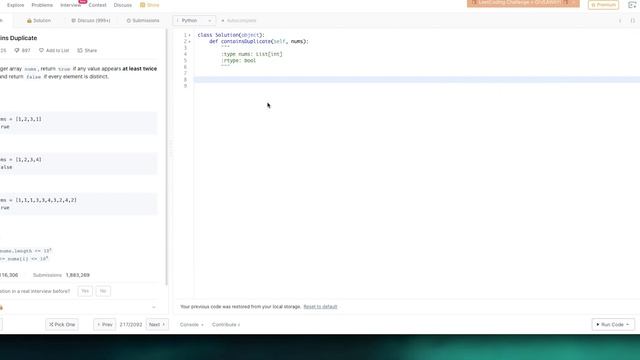Click the 'type nums: List[int]' line
This screenshot has width=640, height=360.
(x=251, y=54)
